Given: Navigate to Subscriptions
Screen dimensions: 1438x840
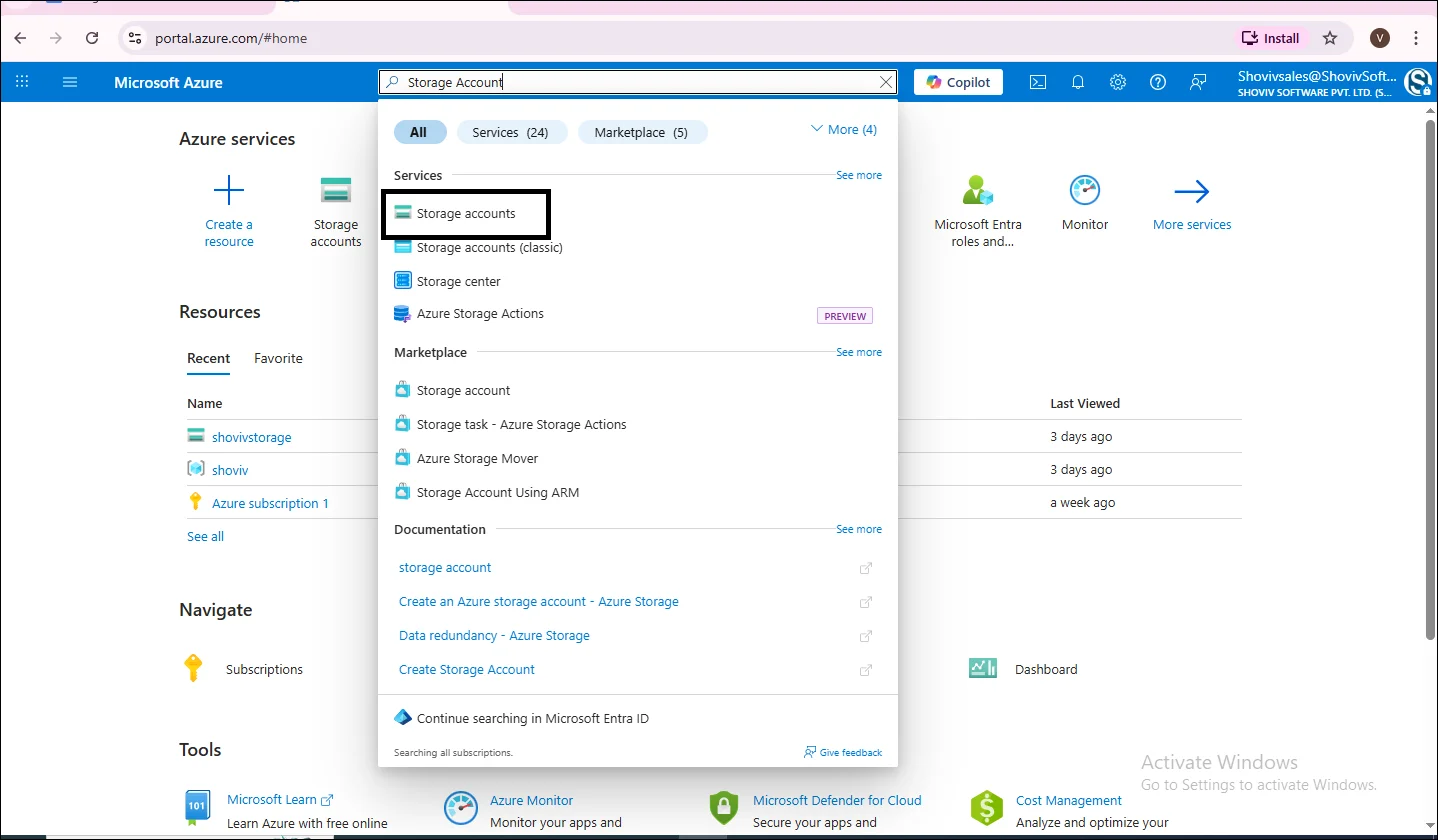Looking at the screenshot, I should tap(264, 670).
